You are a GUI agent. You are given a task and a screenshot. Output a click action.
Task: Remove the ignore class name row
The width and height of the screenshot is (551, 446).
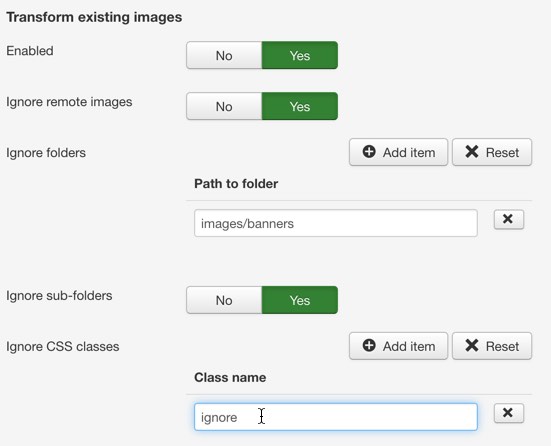click(508, 413)
